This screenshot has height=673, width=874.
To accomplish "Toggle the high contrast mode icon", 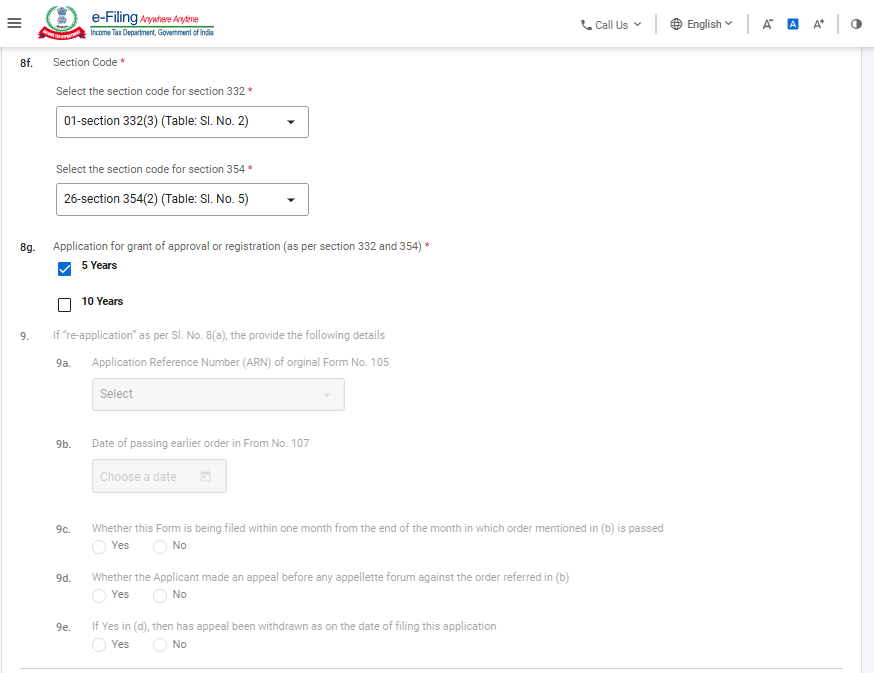I will 856,24.
